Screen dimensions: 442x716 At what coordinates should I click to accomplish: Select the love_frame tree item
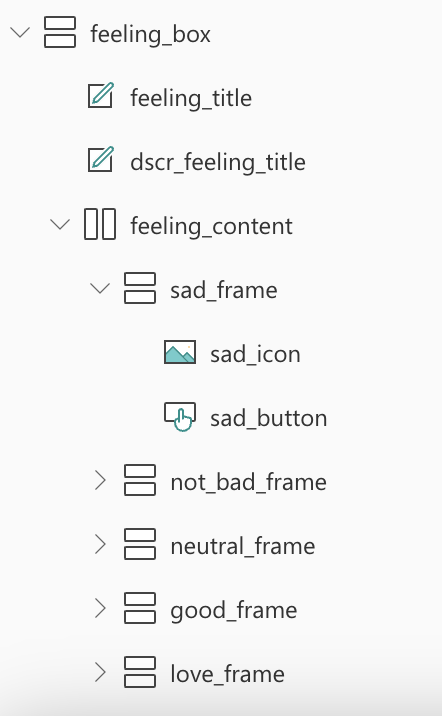[227, 674]
